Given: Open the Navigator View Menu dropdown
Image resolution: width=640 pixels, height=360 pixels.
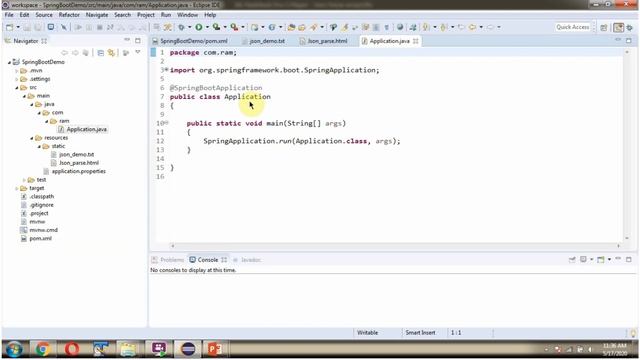Looking at the screenshot, I should [138, 52].
